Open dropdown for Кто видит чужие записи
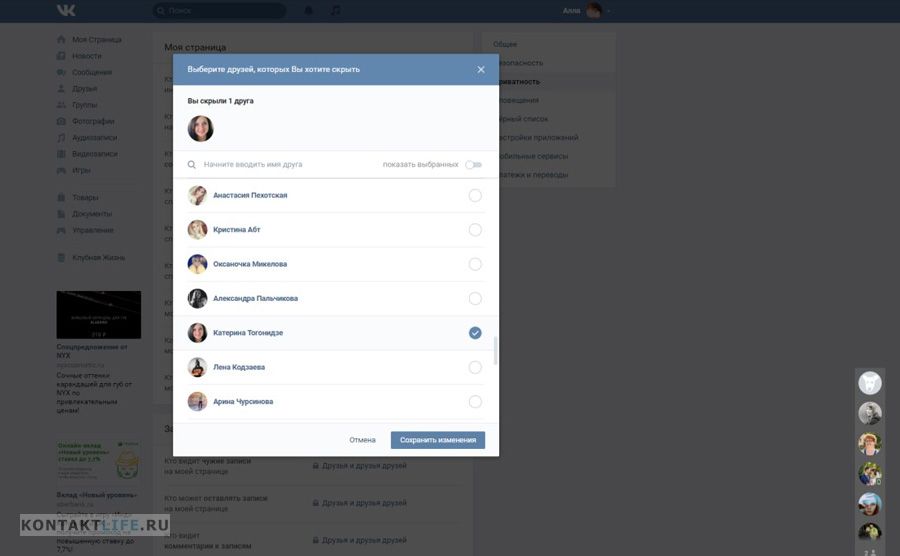Screen dimensions: 900x556 point(360,465)
